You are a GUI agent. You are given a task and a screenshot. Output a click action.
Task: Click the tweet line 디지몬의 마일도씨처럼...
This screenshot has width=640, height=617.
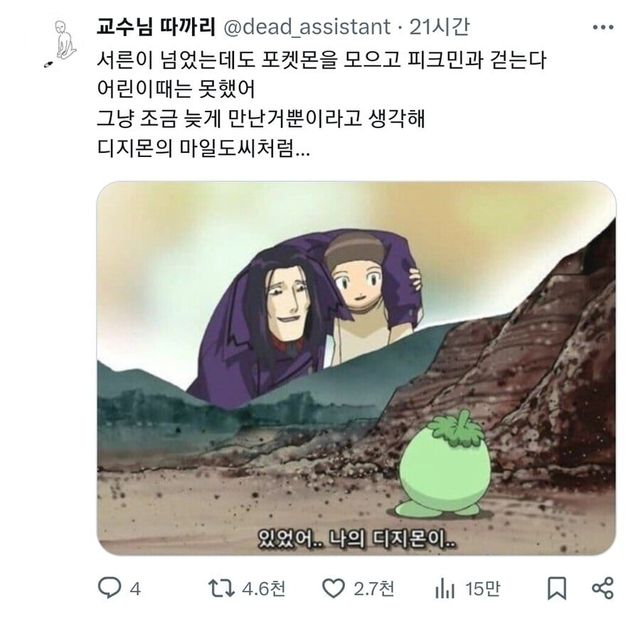203,148
